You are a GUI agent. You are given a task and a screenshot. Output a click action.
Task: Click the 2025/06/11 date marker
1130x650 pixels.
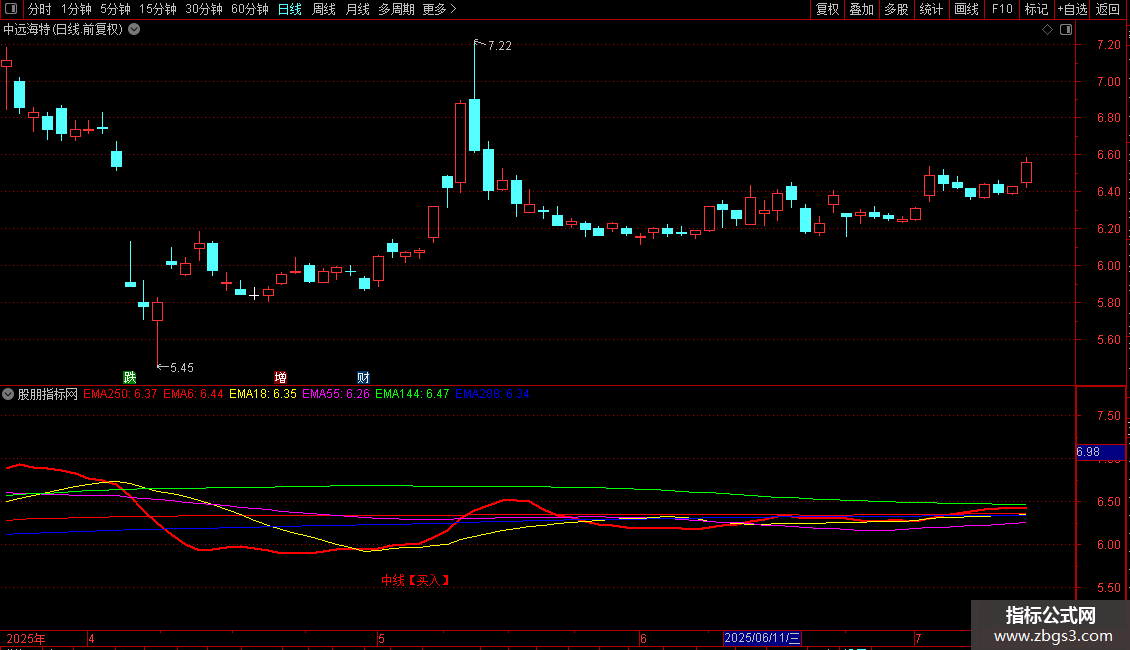tap(762, 638)
